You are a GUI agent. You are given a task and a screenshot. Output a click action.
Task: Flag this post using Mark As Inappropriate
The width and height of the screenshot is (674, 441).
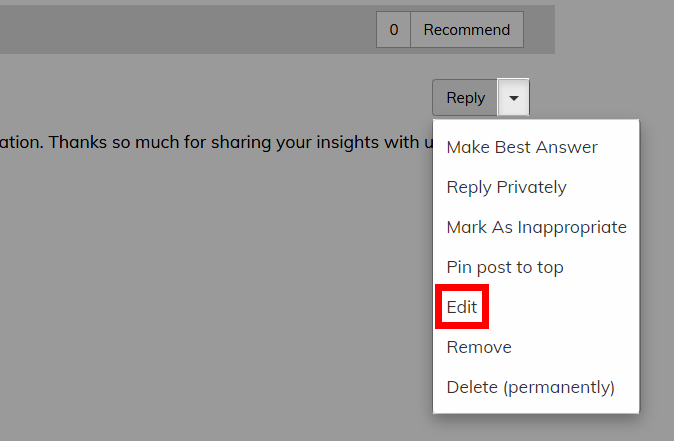536,227
